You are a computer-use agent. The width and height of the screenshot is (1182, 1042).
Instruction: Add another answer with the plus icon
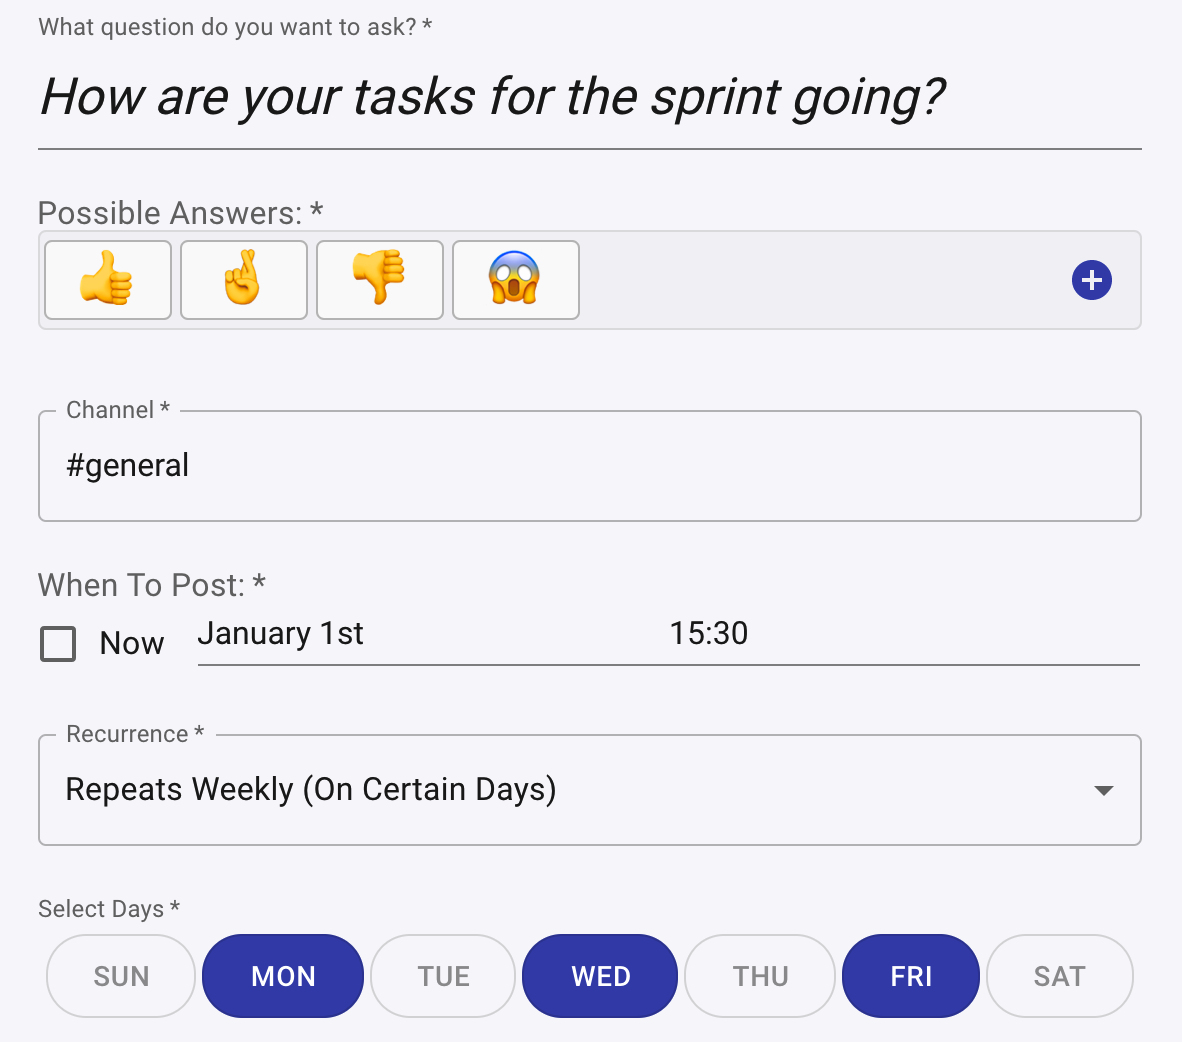point(1092,280)
